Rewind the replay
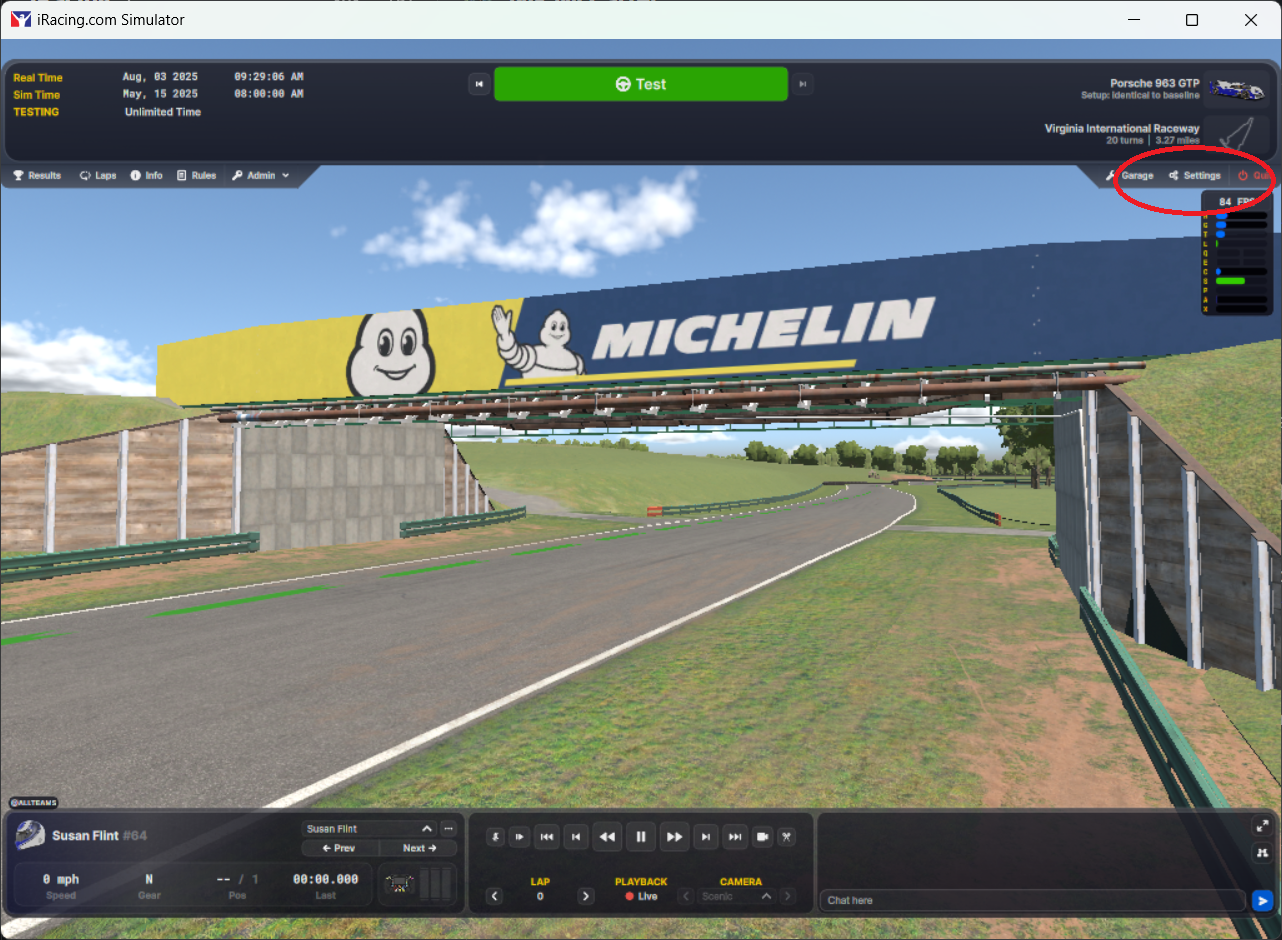Viewport: 1282px width, 940px height. [606, 837]
